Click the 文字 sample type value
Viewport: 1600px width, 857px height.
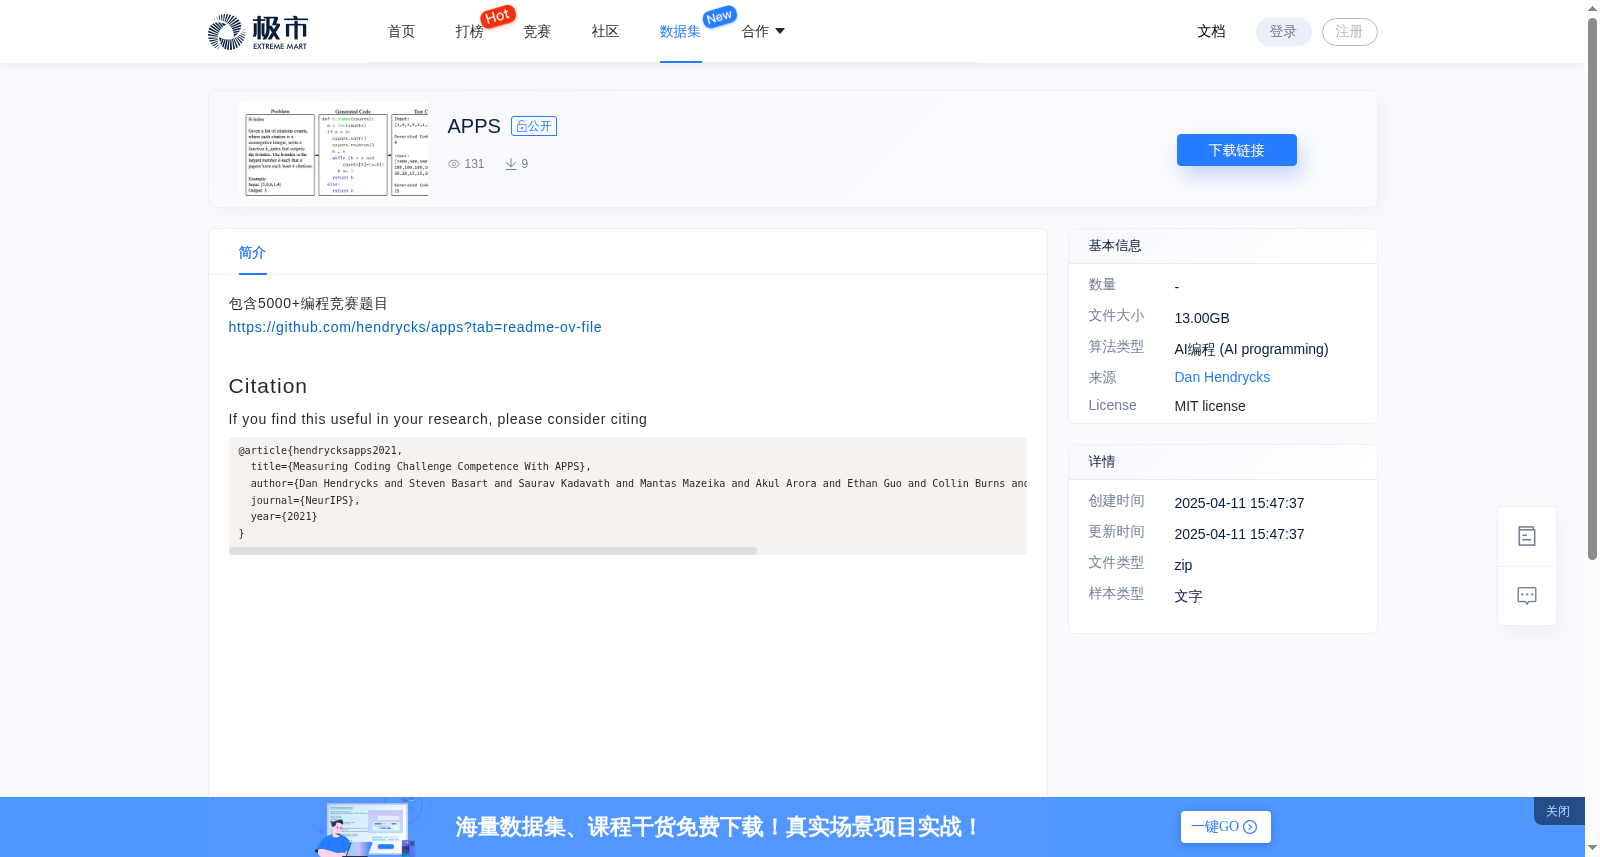click(1188, 596)
